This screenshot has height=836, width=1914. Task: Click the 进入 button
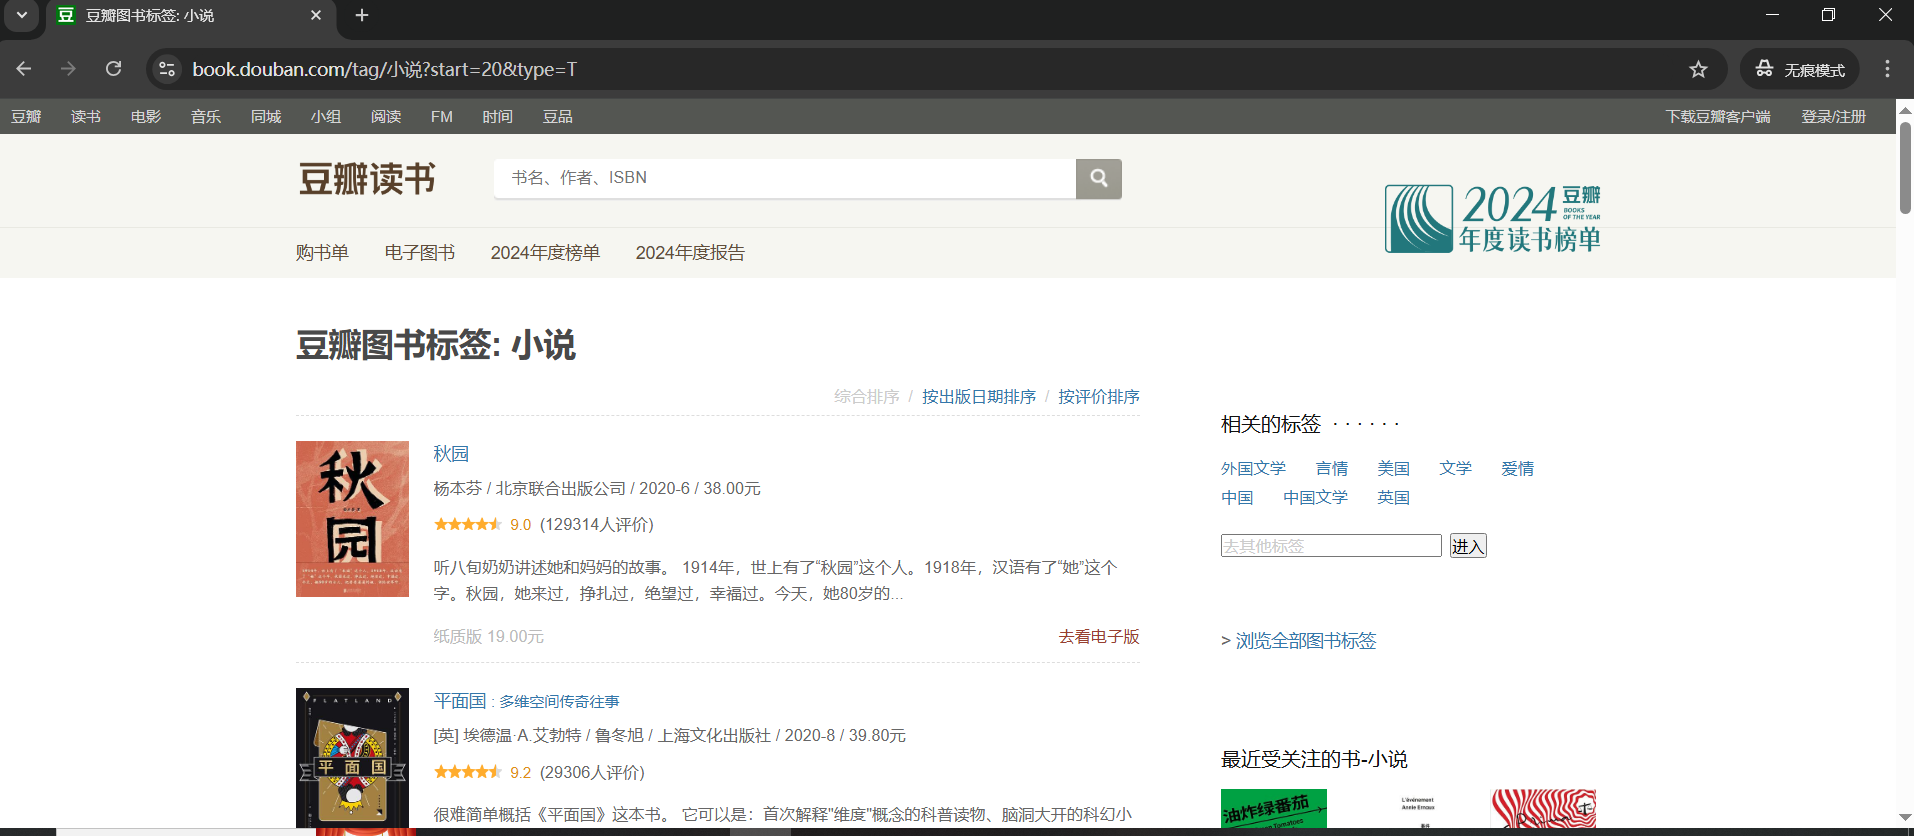tap(1468, 546)
